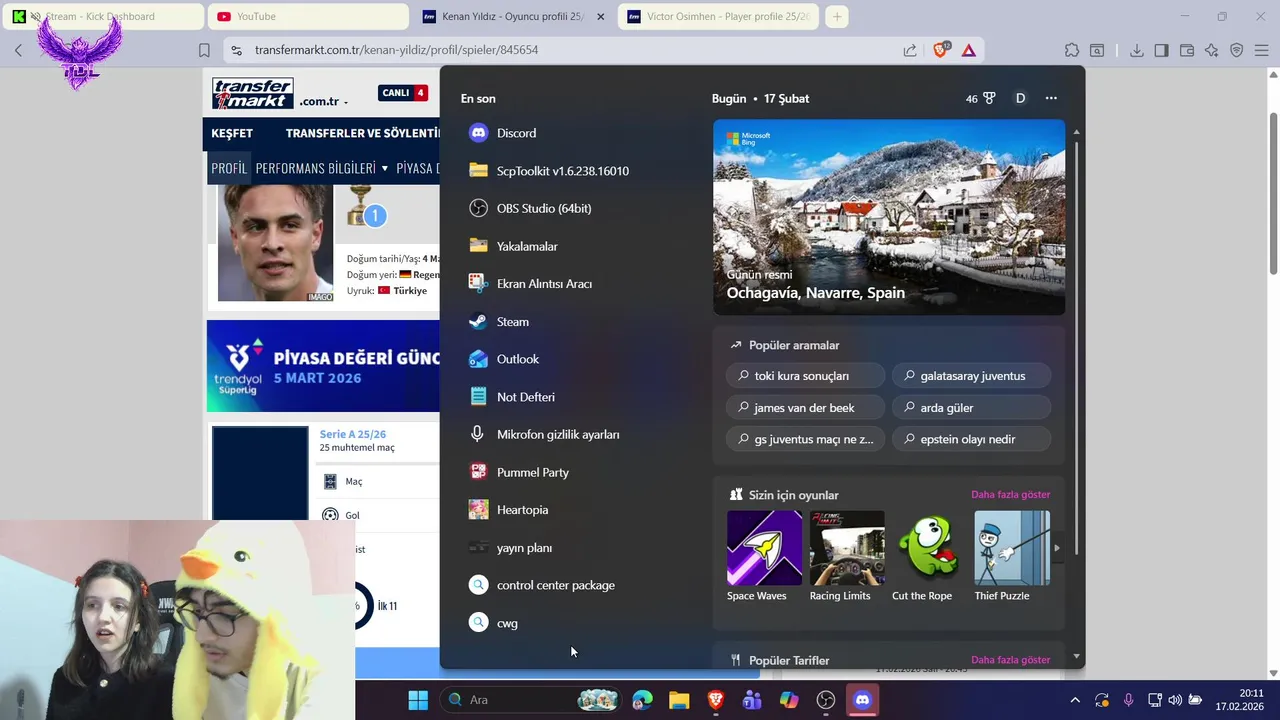The image size is (1280, 720).
Task: Search for gs juventus maçı ne z...
Action: [x=806, y=439]
